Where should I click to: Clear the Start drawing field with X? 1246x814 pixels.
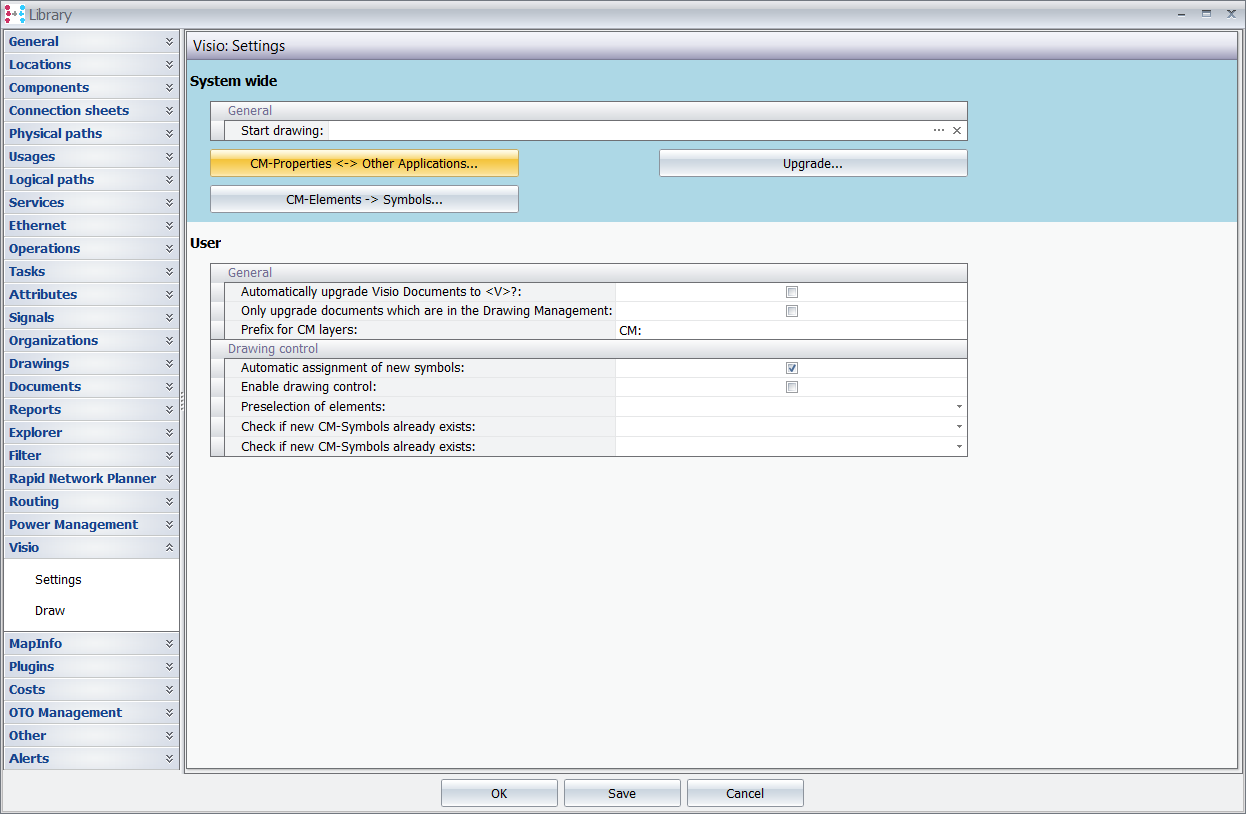point(957,131)
